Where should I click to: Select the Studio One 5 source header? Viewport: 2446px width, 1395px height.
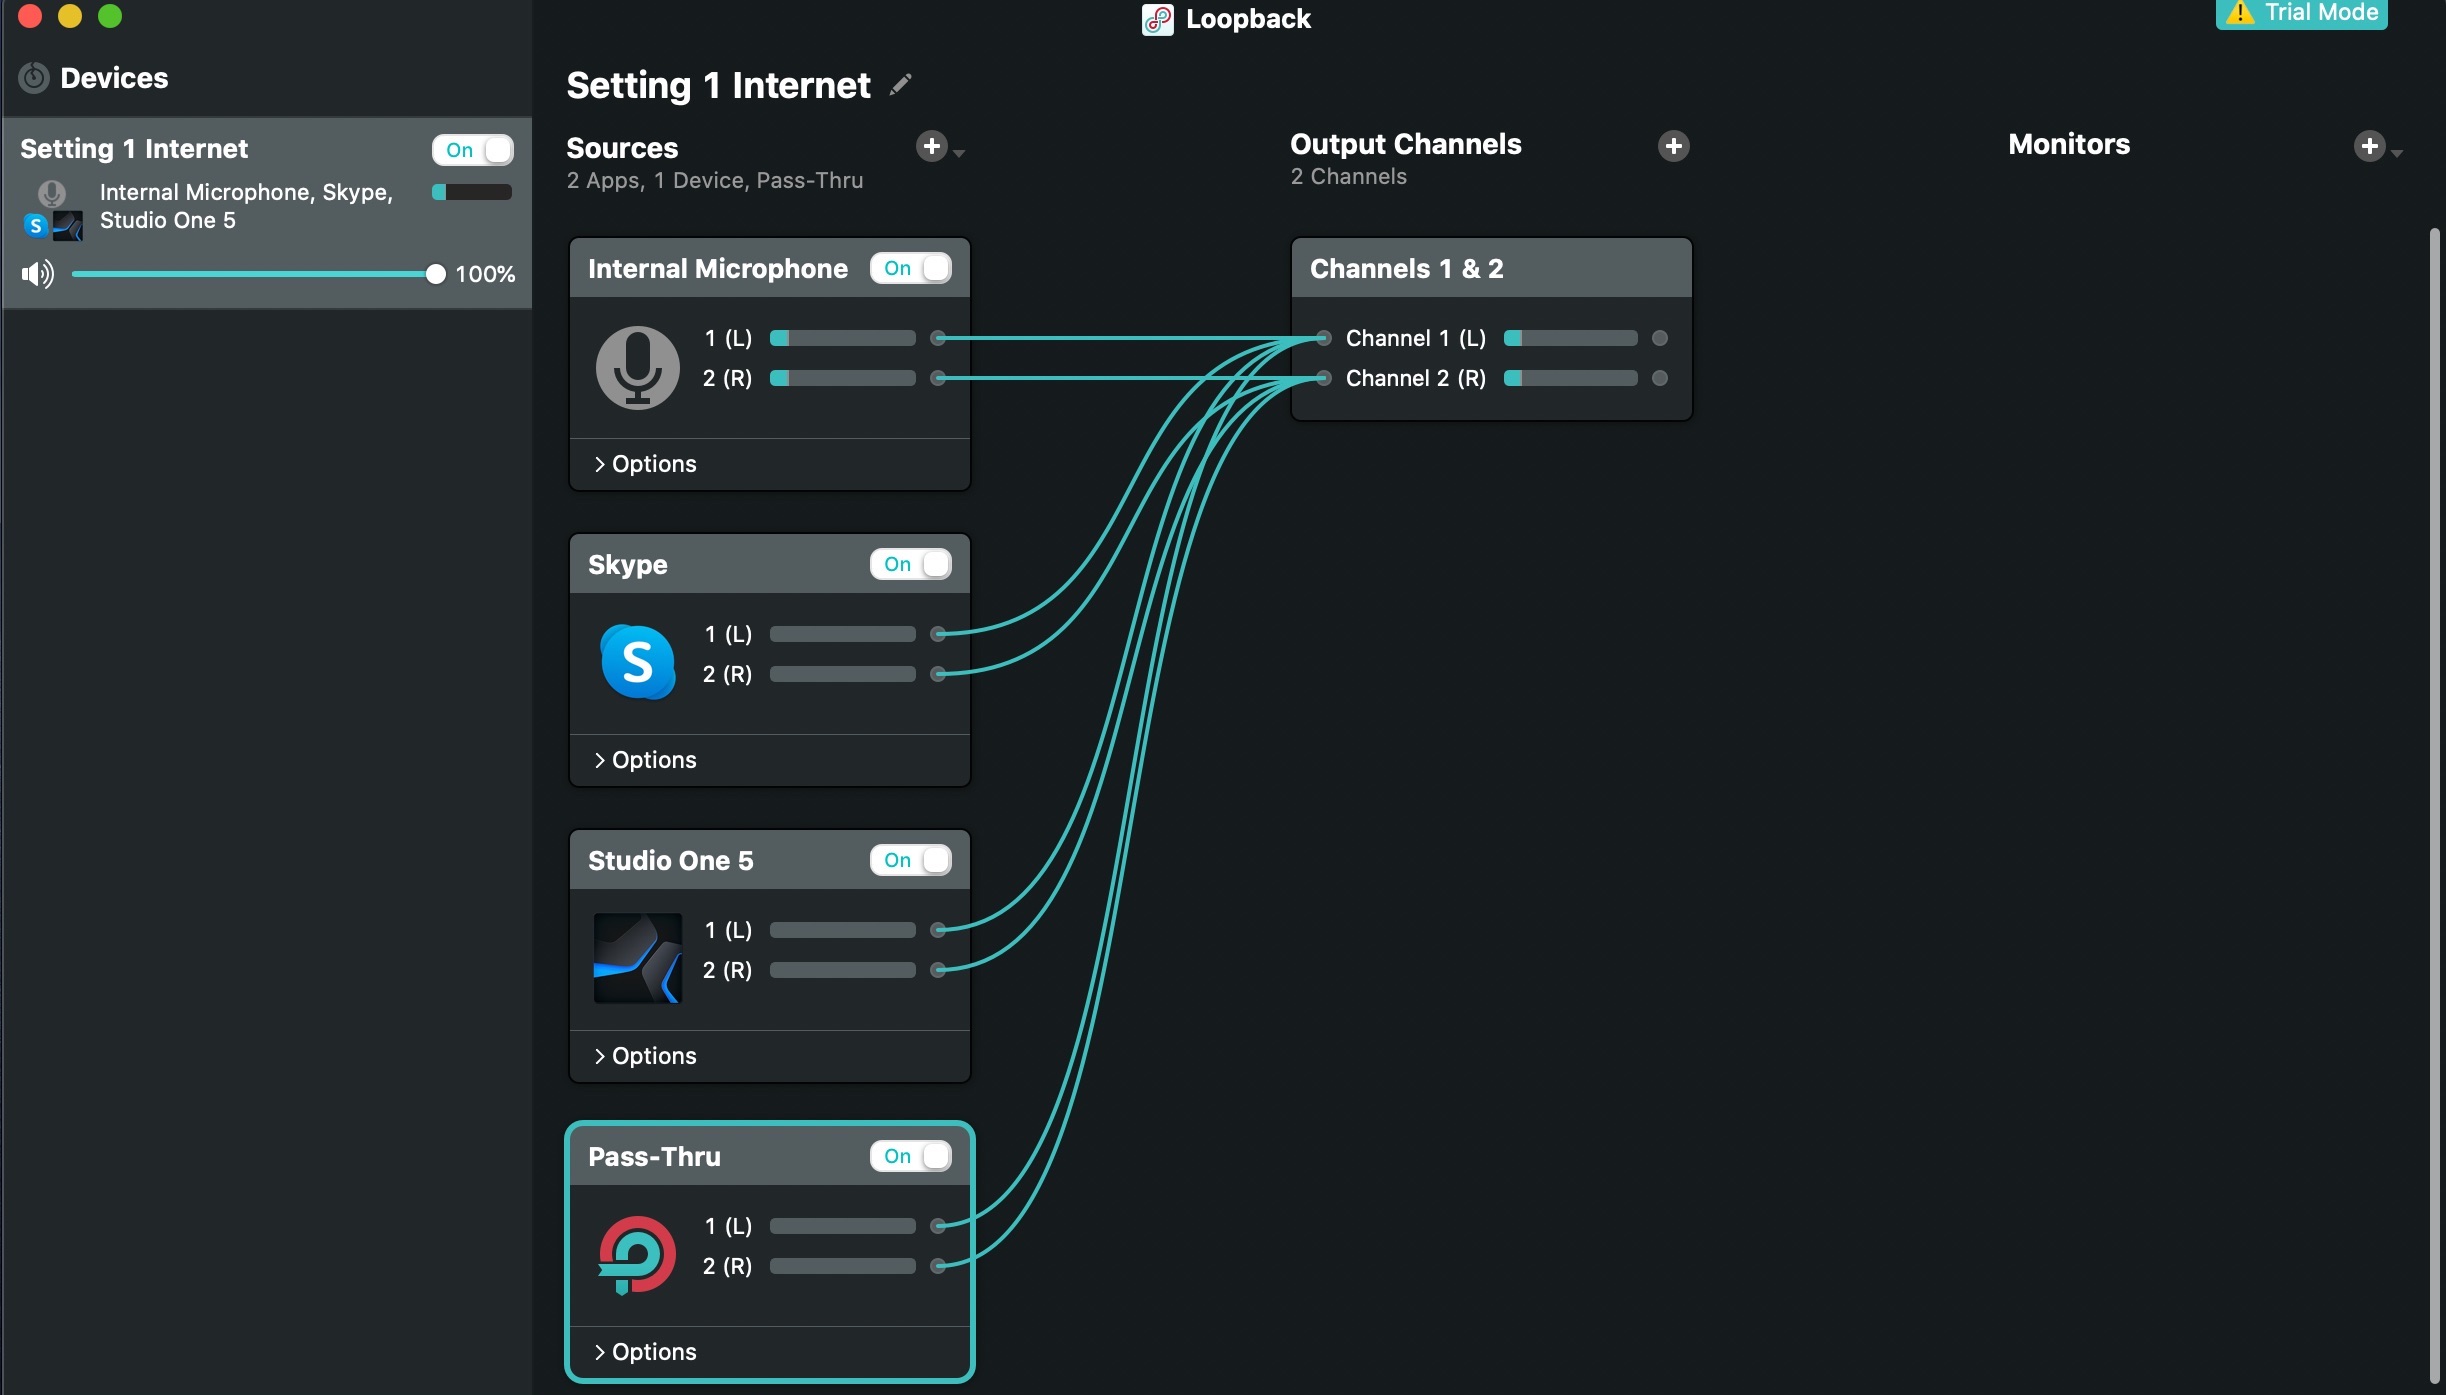click(769, 860)
